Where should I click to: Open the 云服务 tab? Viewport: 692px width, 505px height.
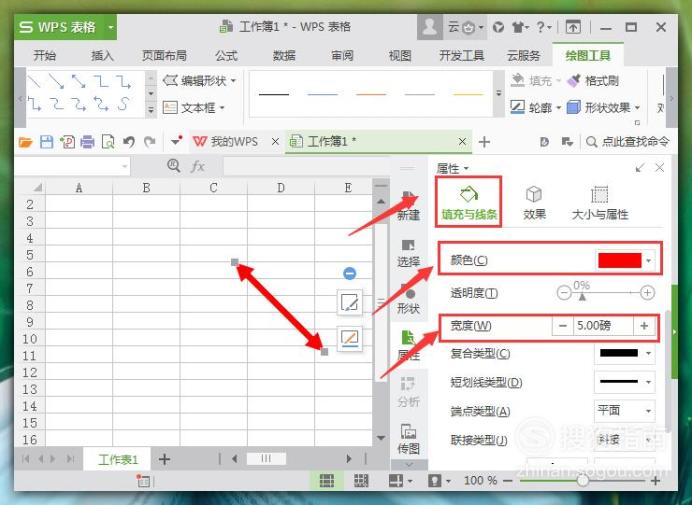[523, 56]
